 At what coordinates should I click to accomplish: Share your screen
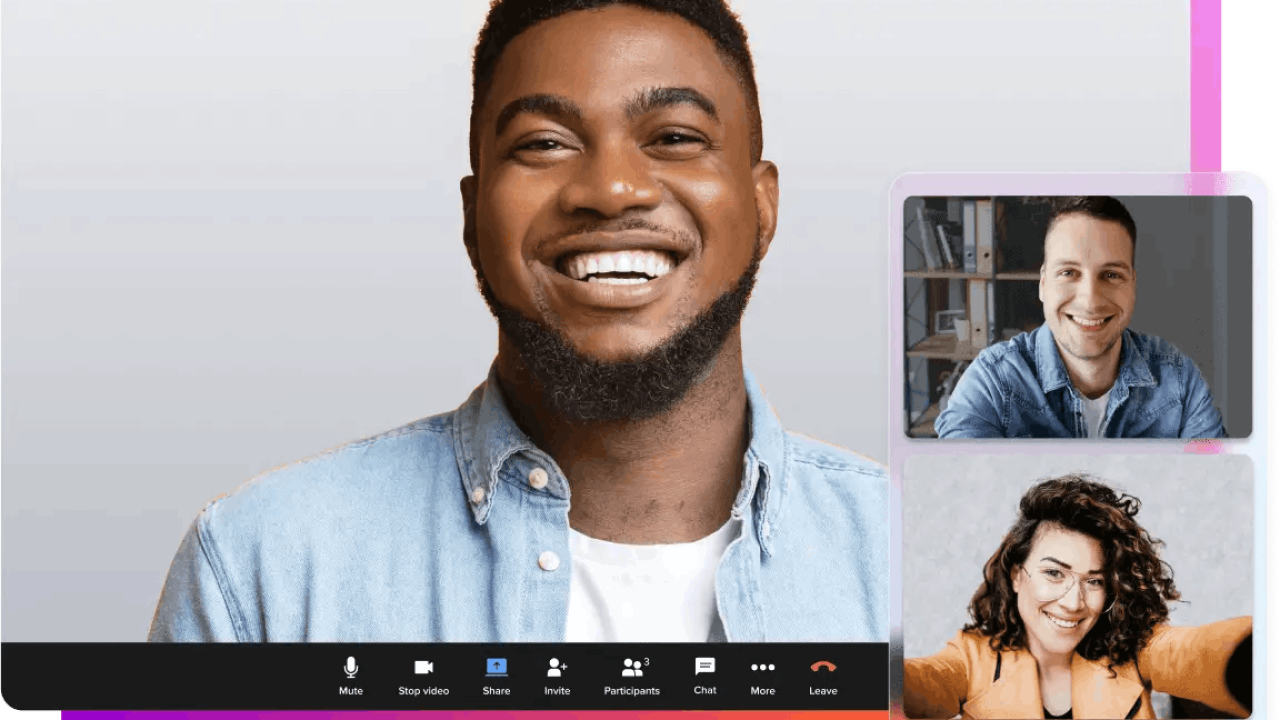pos(497,676)
